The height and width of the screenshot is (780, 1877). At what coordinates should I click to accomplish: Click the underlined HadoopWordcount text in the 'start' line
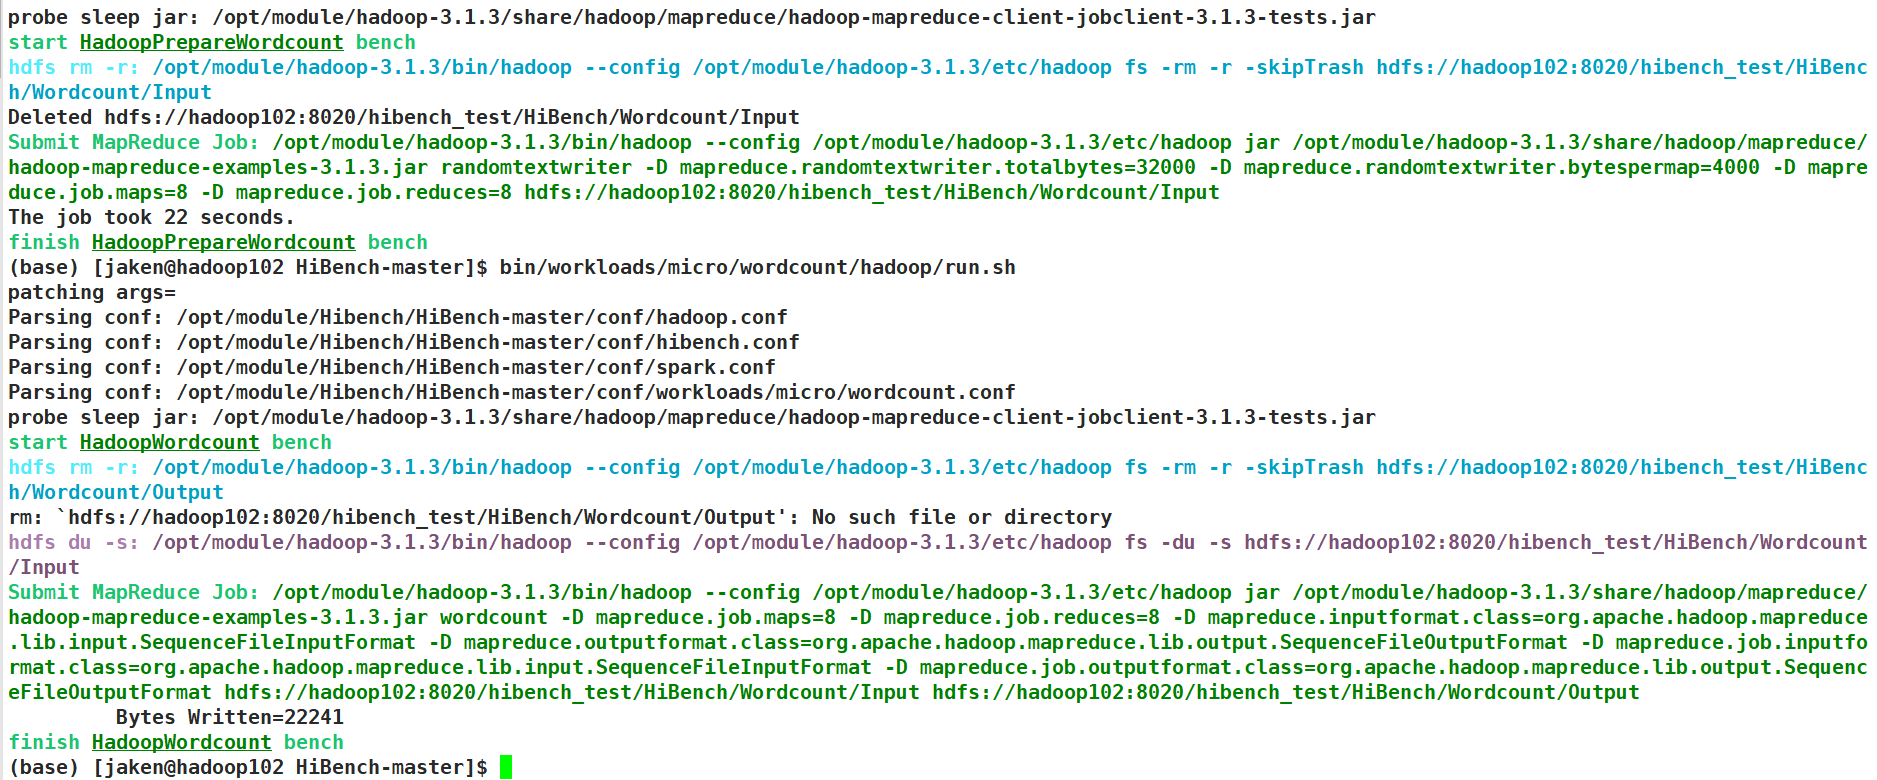(170, 442)
